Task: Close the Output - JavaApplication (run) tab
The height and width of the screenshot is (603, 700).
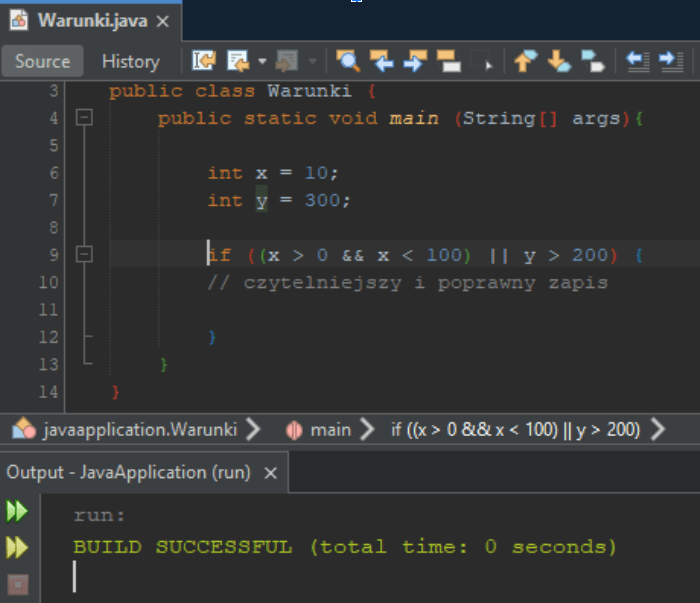Action: click(268, 472)
